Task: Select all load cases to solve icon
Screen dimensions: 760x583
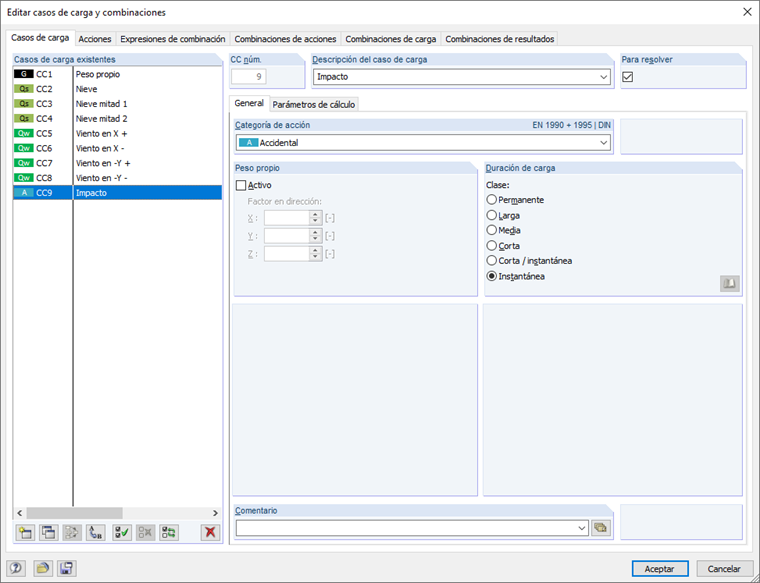Action: click(x=122, y=533)
